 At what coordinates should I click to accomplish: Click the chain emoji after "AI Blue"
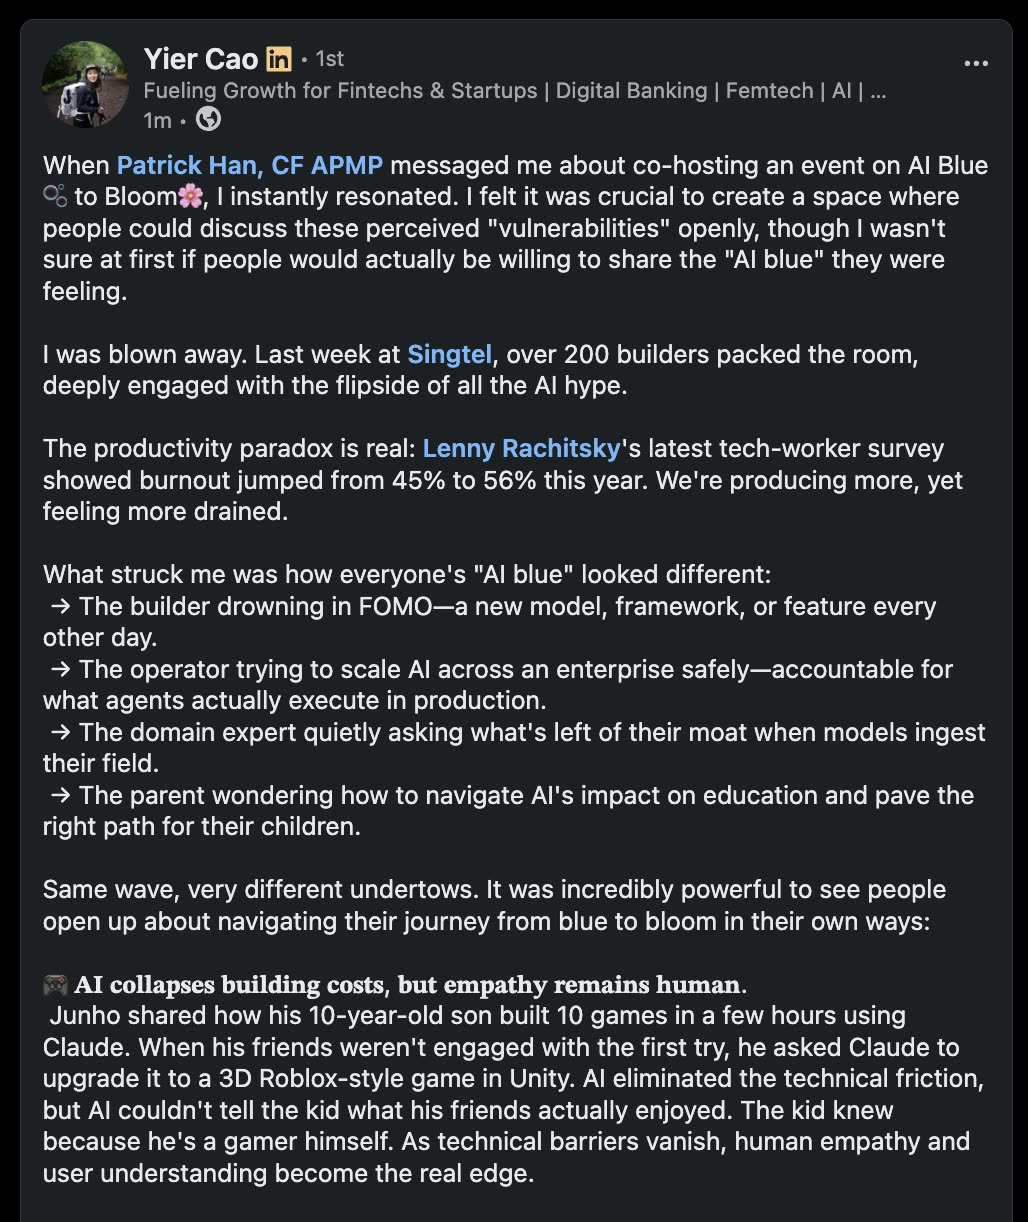click(55, 197)
